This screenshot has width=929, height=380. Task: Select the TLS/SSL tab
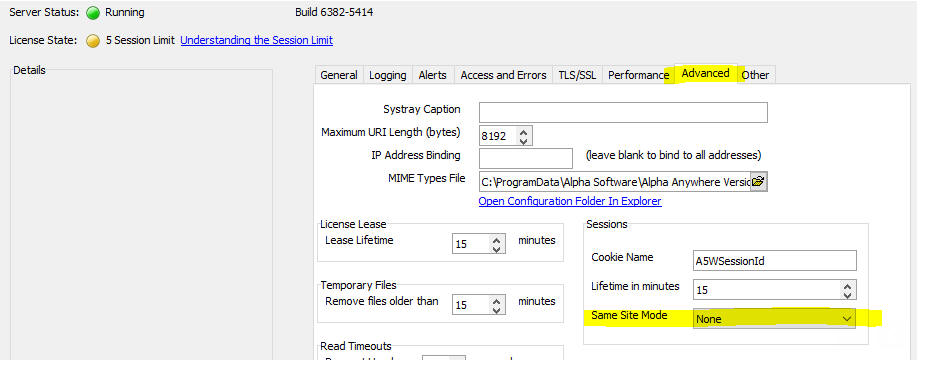click(578, 75)
